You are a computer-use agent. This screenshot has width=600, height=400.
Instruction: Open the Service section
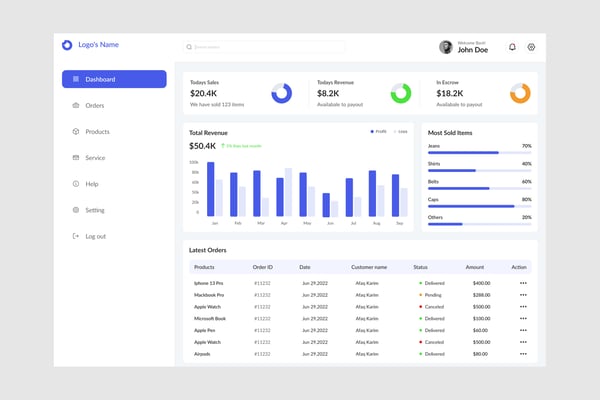tap(95, 158)
